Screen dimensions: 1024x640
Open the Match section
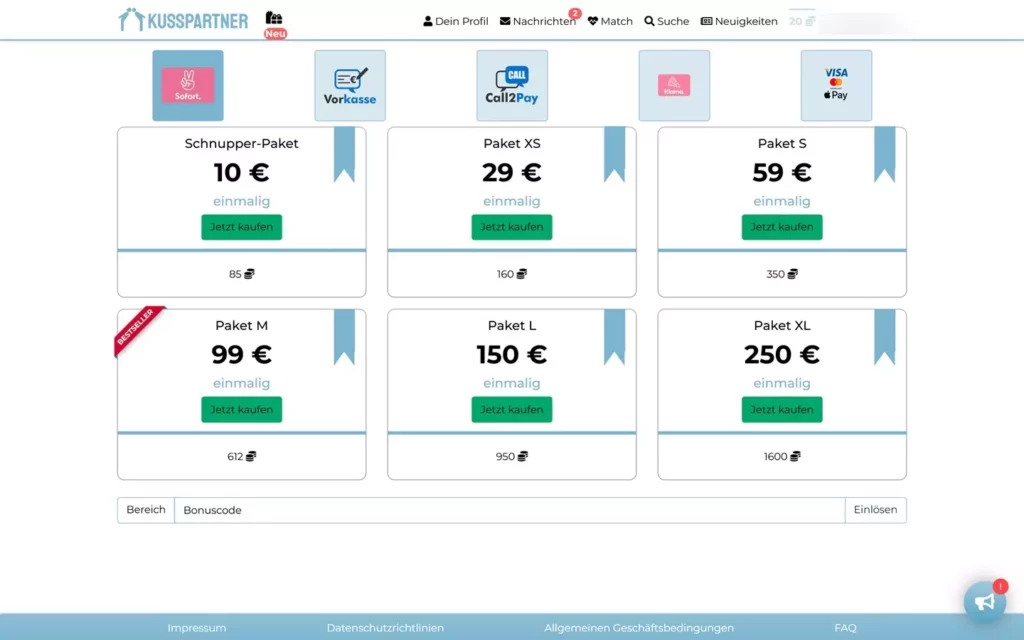(x=610, y=20)
